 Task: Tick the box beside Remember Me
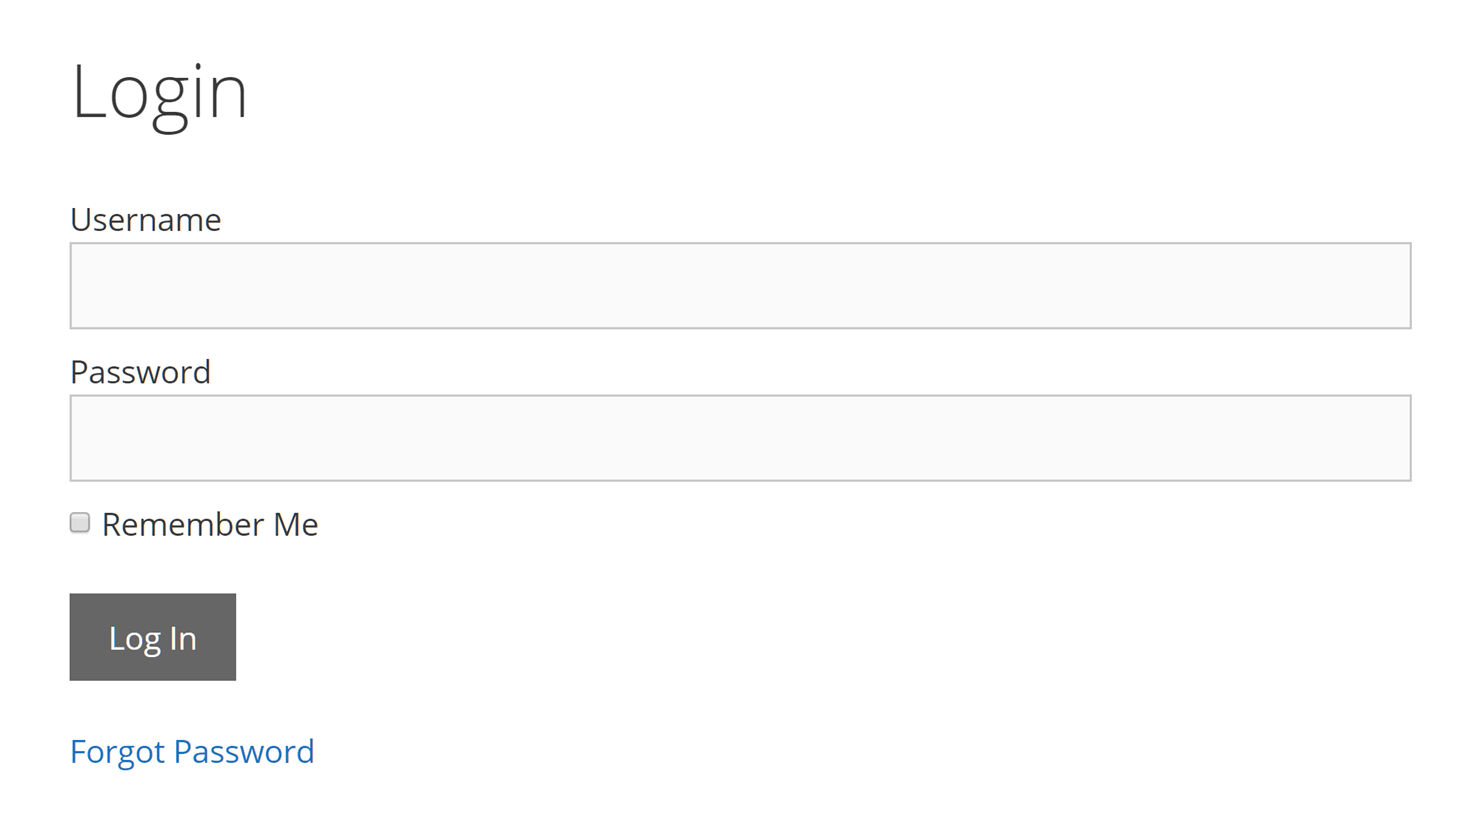click(x=80, y=523)
